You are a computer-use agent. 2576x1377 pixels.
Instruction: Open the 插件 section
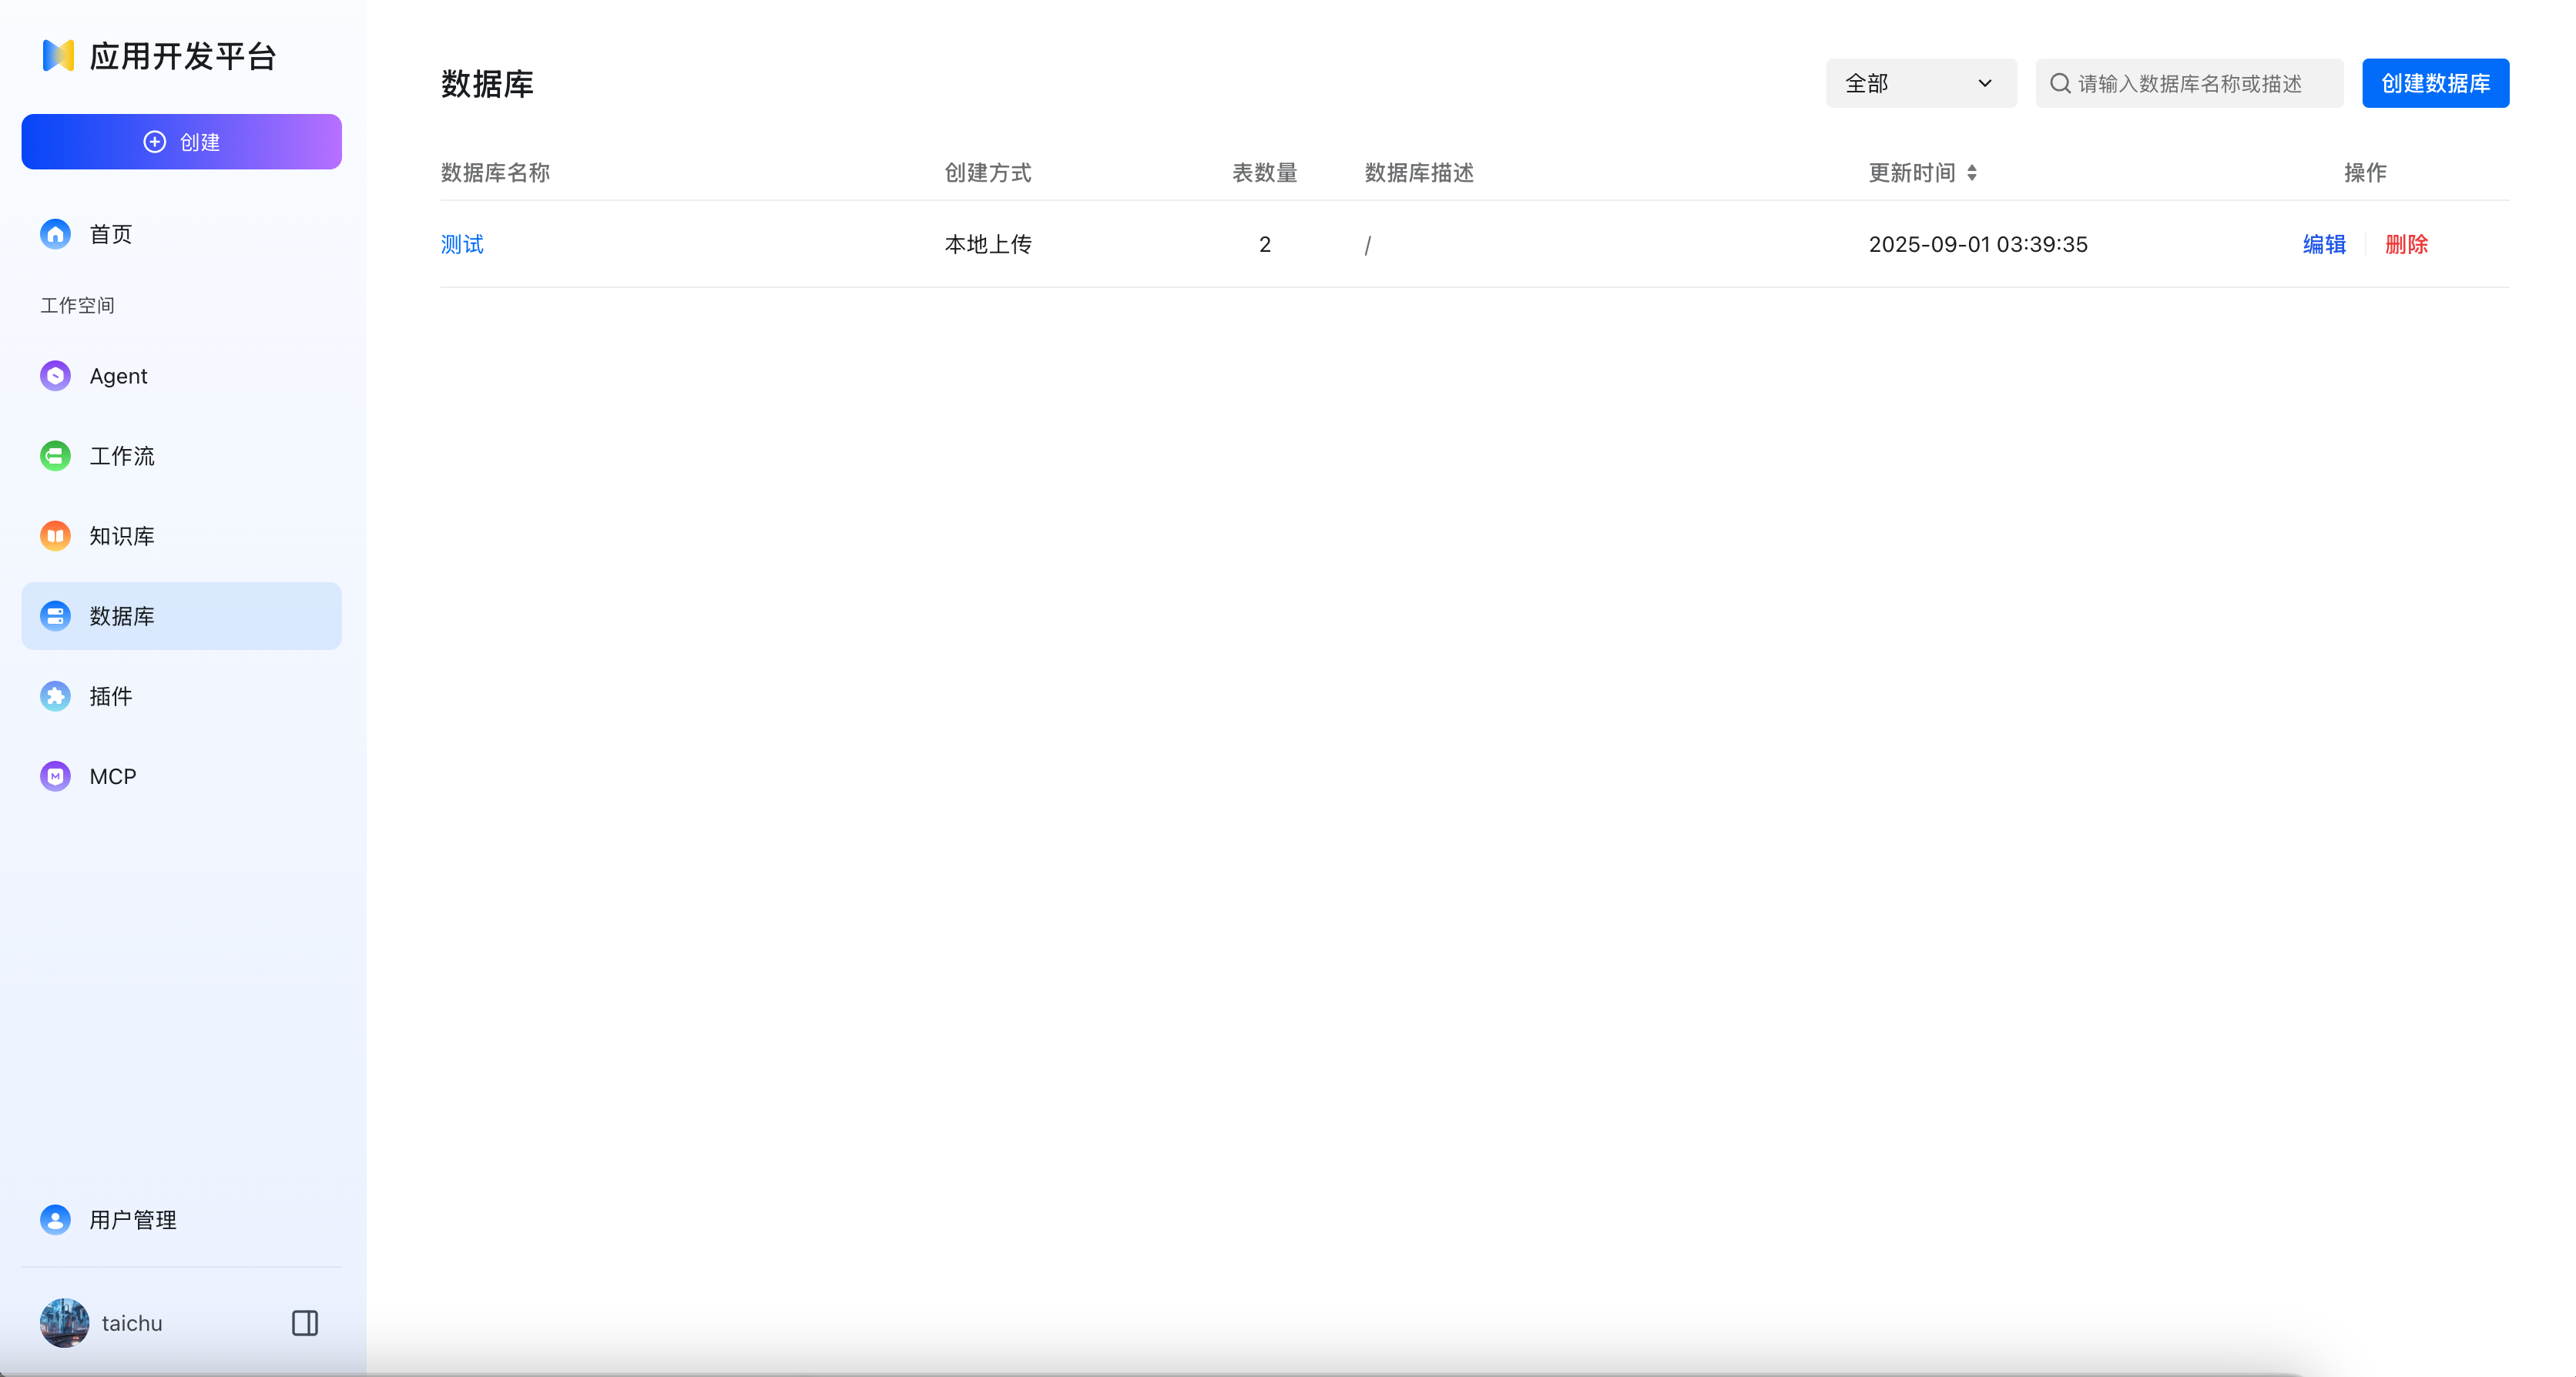click(x=109, y=696)
